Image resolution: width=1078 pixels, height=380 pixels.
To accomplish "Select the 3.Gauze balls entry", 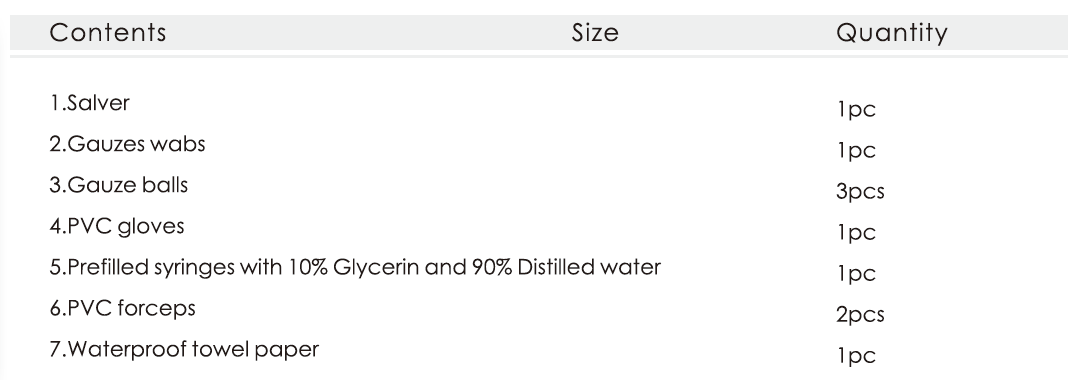I will (118, 186).
